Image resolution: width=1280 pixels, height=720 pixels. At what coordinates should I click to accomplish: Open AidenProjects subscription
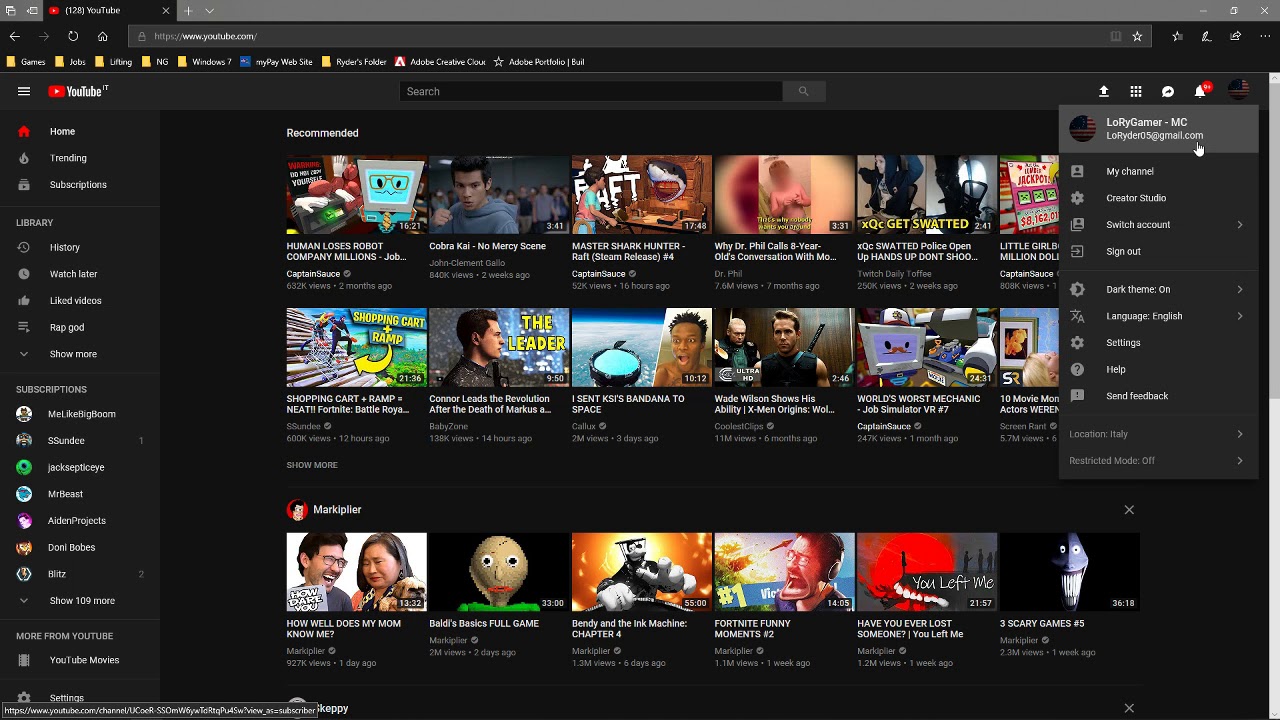tap(80, 521)
